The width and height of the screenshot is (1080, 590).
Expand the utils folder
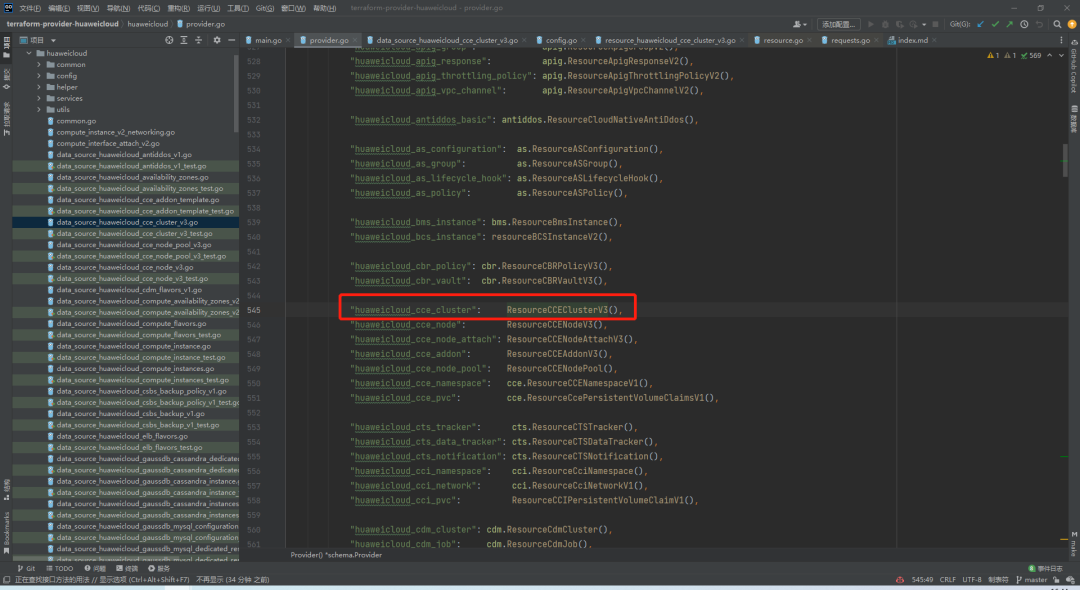coord(39,109)
